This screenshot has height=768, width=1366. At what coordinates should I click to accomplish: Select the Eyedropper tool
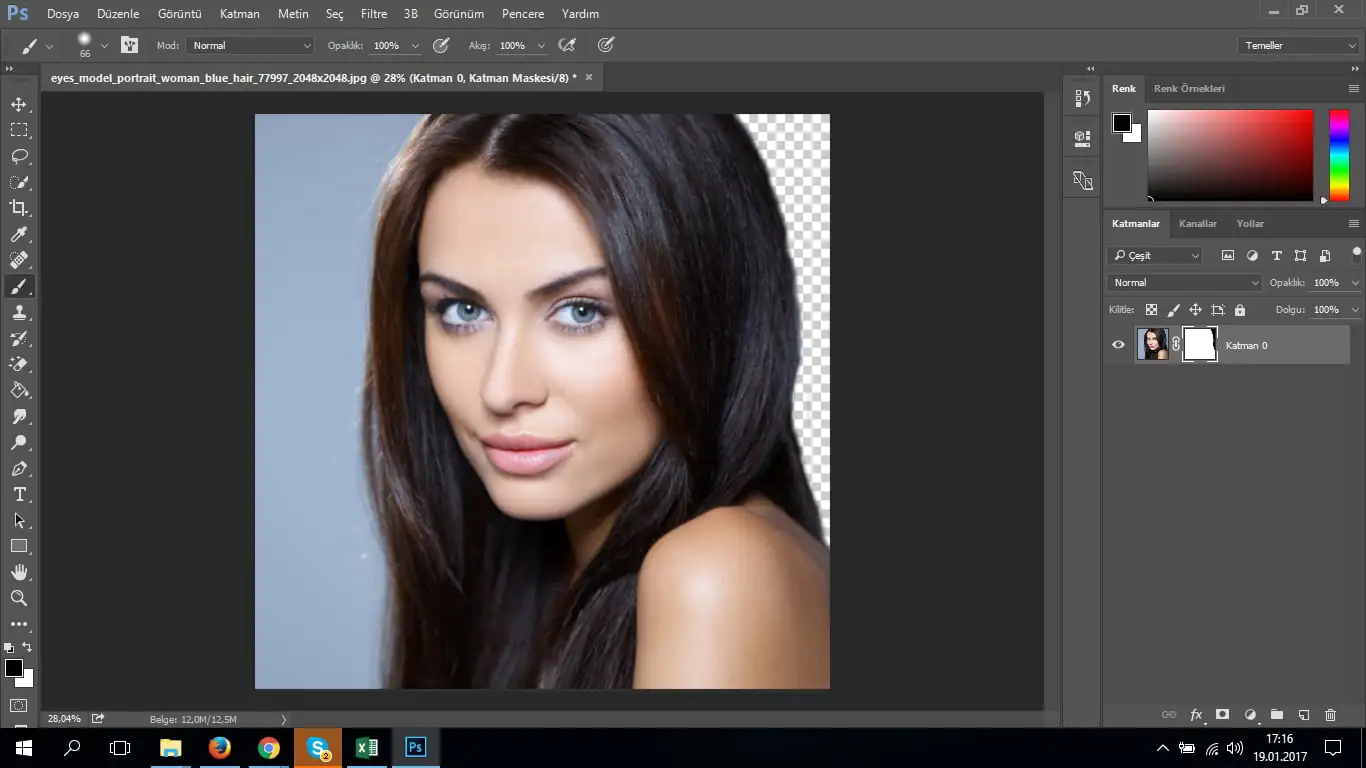pos(20,234)
